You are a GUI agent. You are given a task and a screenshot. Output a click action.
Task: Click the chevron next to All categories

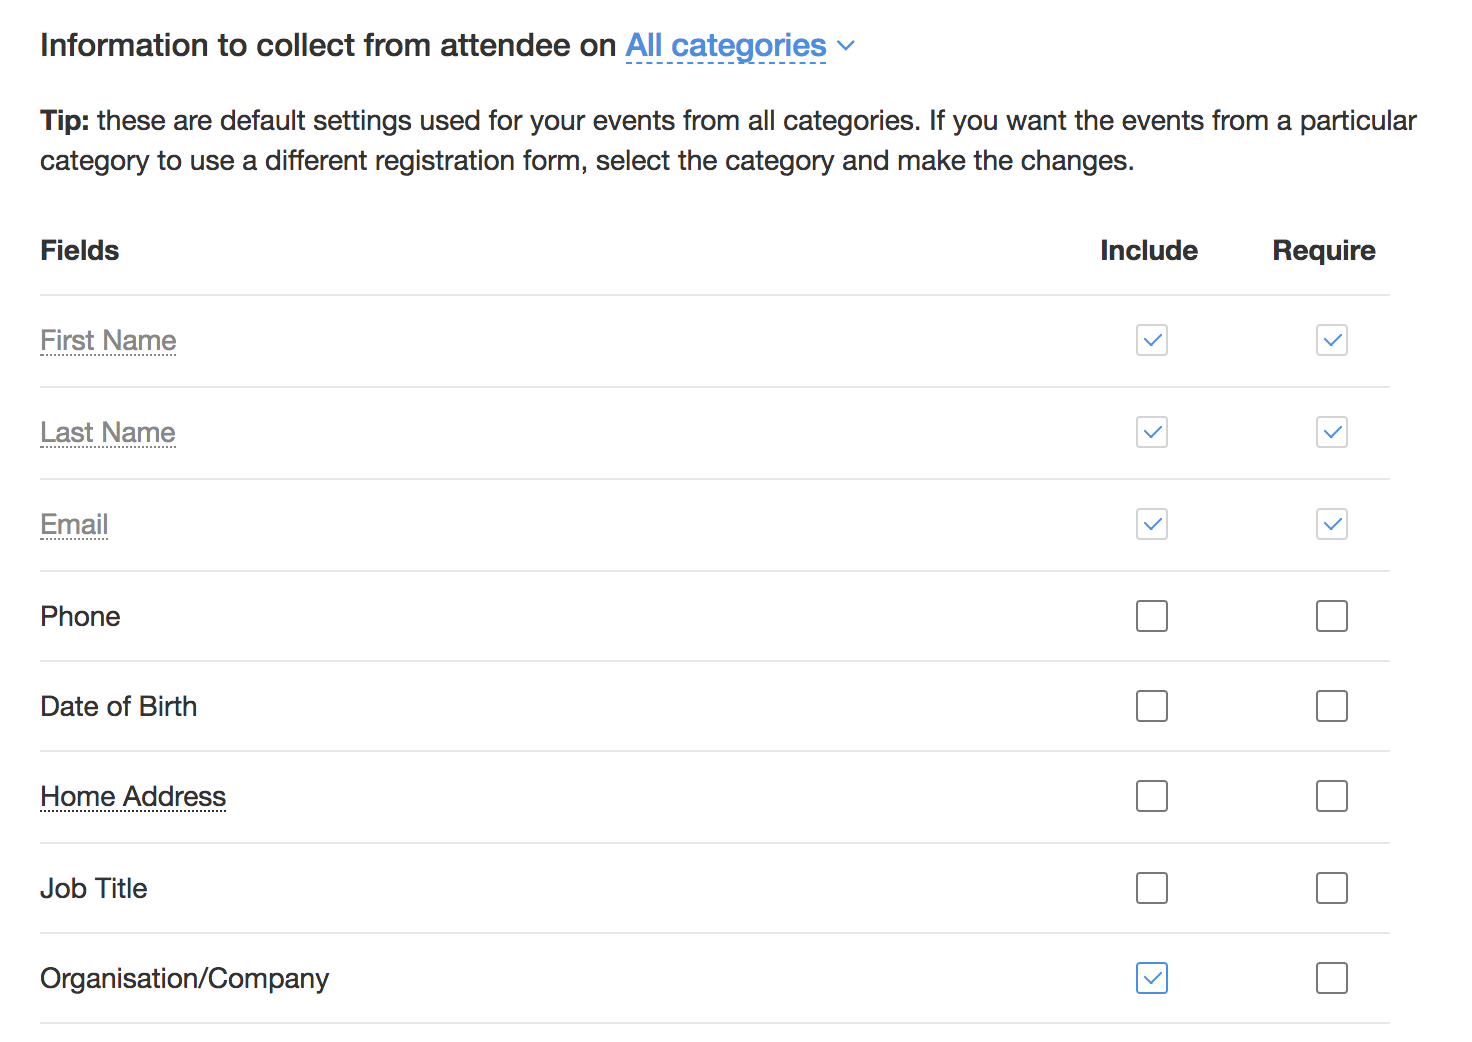846,46
